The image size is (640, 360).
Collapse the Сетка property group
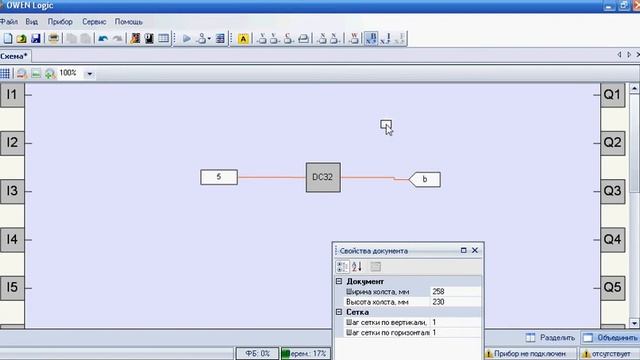(339, 312)
